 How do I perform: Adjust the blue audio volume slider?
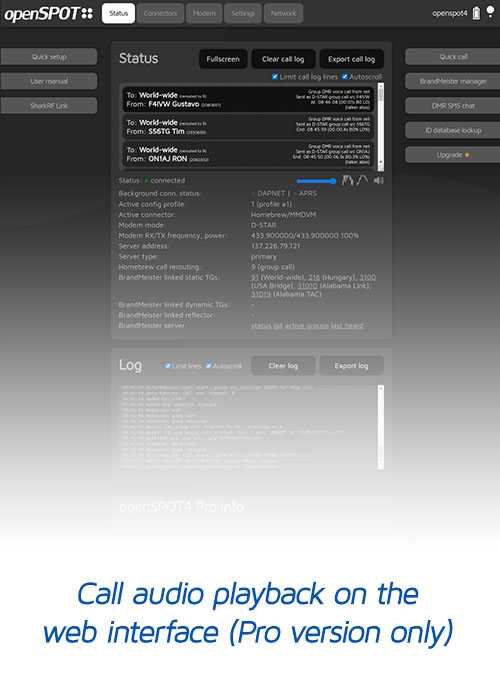(316, 181)
